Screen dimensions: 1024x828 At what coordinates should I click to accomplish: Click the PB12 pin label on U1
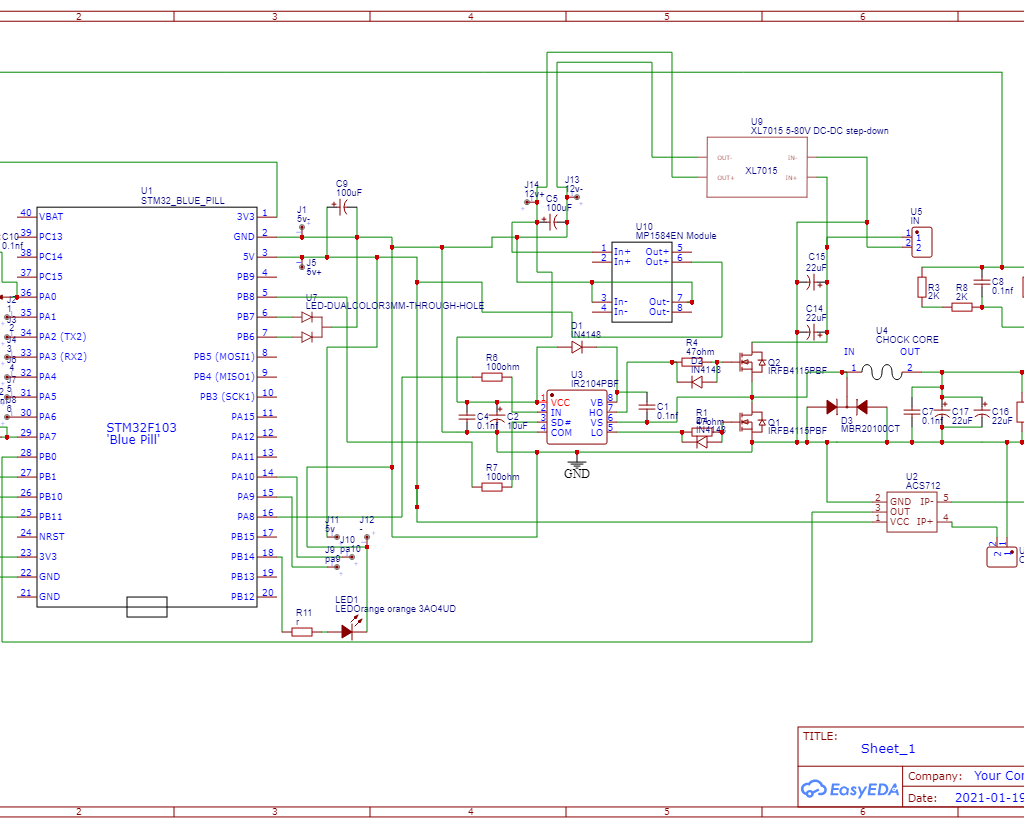[x=243, y=597]
